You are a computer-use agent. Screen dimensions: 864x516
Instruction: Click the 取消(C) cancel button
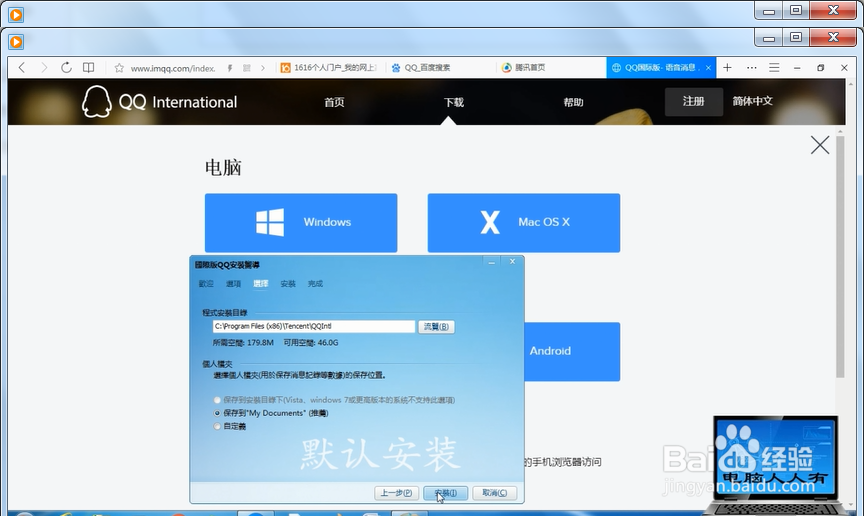(x=494, y=493)
